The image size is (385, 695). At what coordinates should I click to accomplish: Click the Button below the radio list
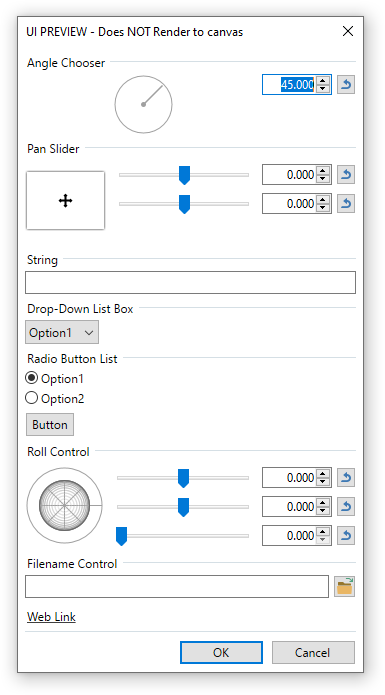[50, 425]
